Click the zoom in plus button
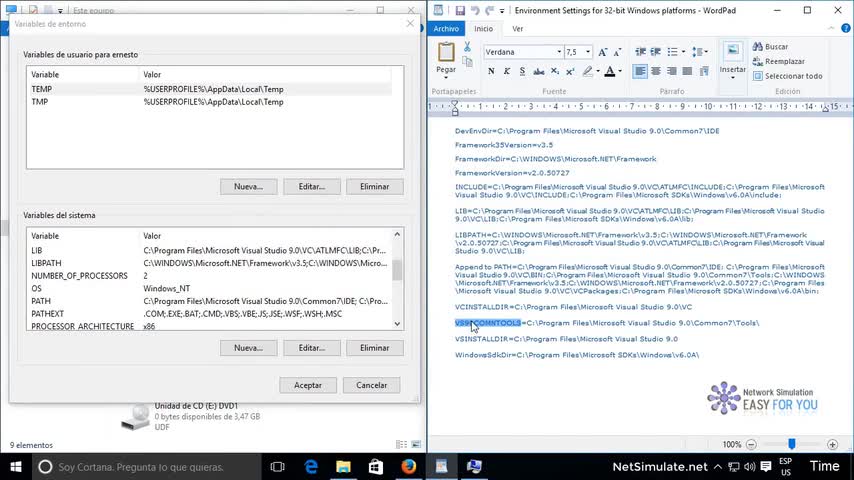This screenshot has width=854, height=480. pyautogui.click(x=832, y=445)
